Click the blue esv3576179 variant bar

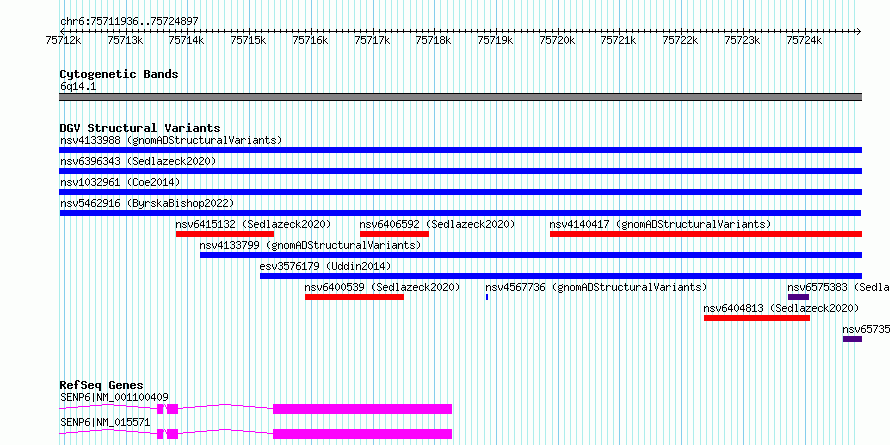tap(561, 276)
